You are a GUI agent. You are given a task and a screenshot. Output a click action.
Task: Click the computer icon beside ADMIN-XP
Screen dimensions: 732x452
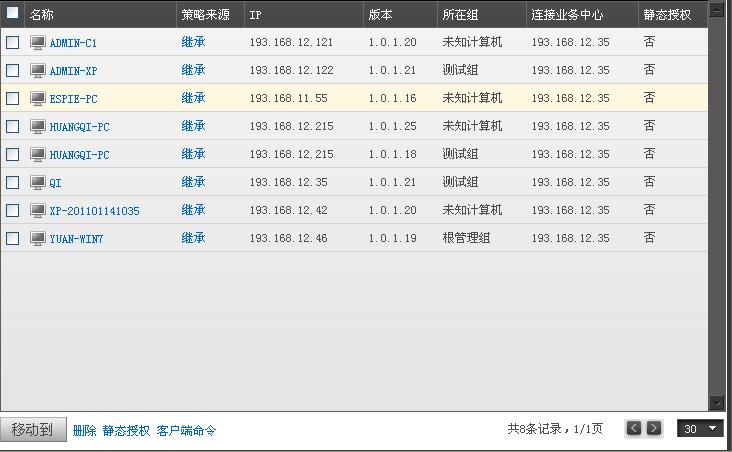(38, 71)
